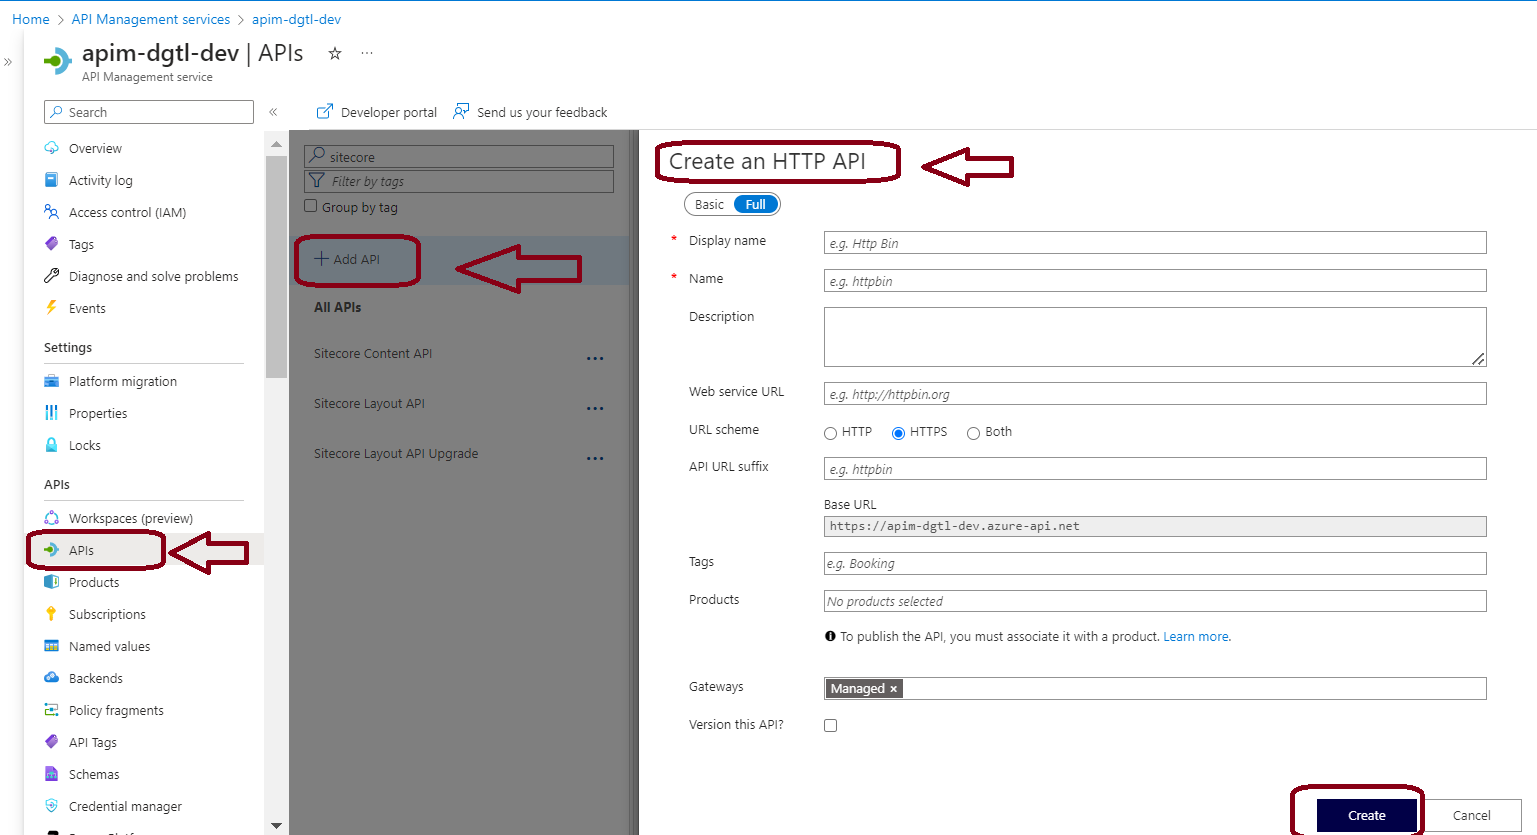This screenshot has width=1537, height=835.
Task: Go to API Management services breadcrumb
Action: point(151,19)
